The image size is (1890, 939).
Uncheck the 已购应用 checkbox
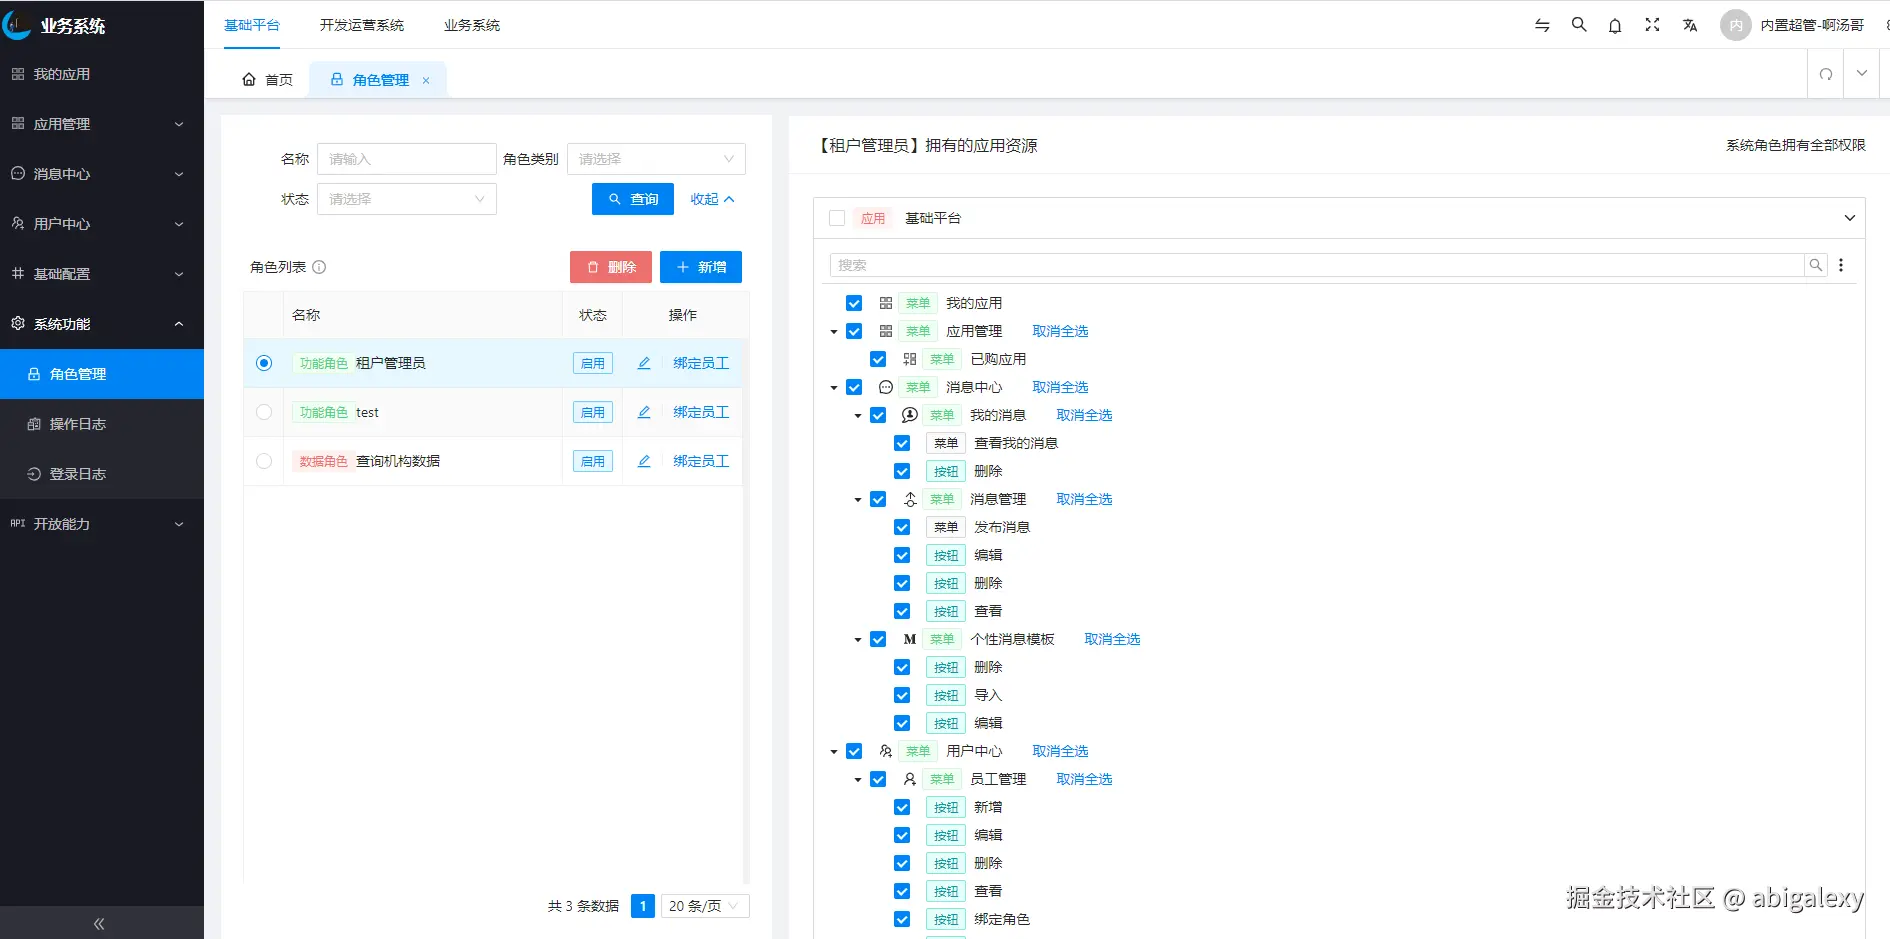pyautogui.click(x=878, y=359)
